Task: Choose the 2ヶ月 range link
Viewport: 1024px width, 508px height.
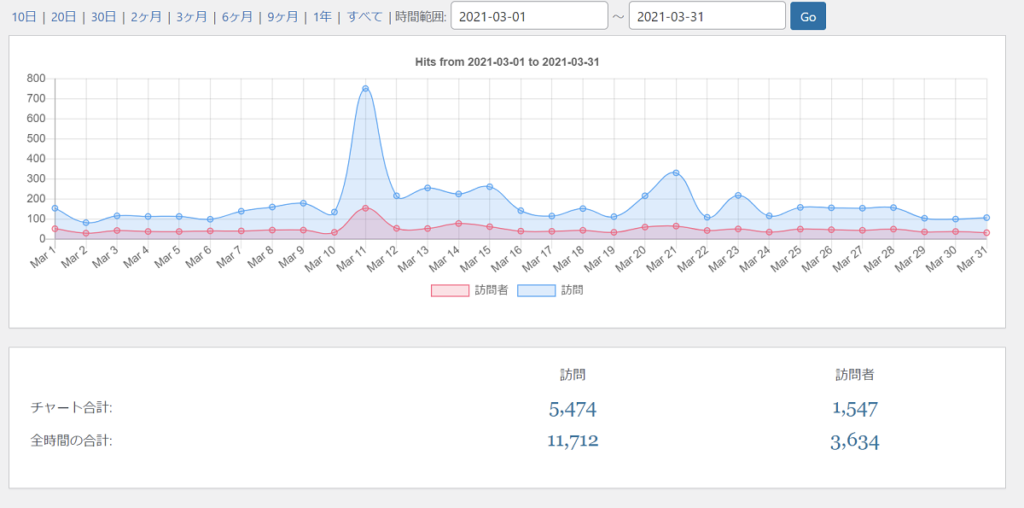Action: click(146, 17)
